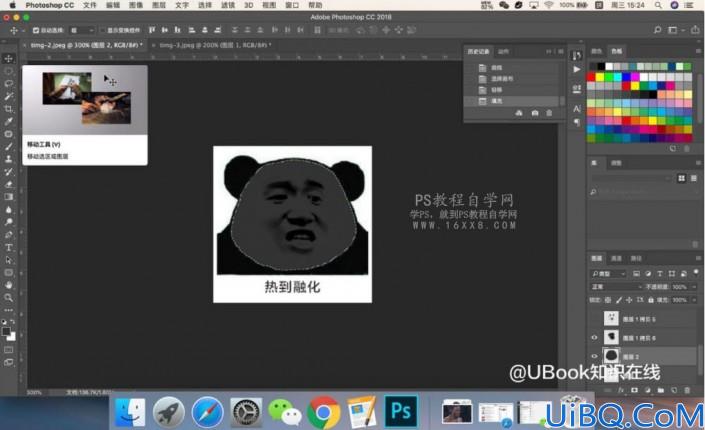Add a layer mask via Layers panel
The height and width of the screenshot is (430, 705).
[634, 390]
